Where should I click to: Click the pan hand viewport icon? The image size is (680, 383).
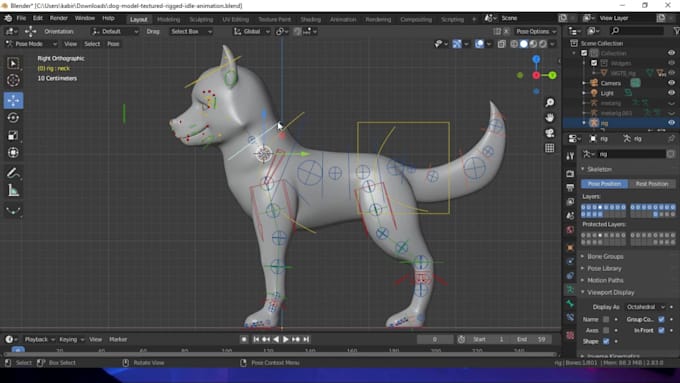pyautogui.click(x=550, y=118)
